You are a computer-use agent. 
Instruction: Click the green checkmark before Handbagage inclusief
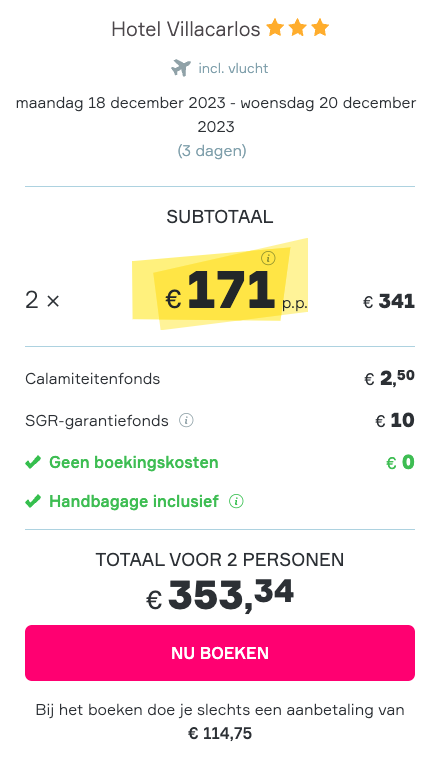click(33, 502)
